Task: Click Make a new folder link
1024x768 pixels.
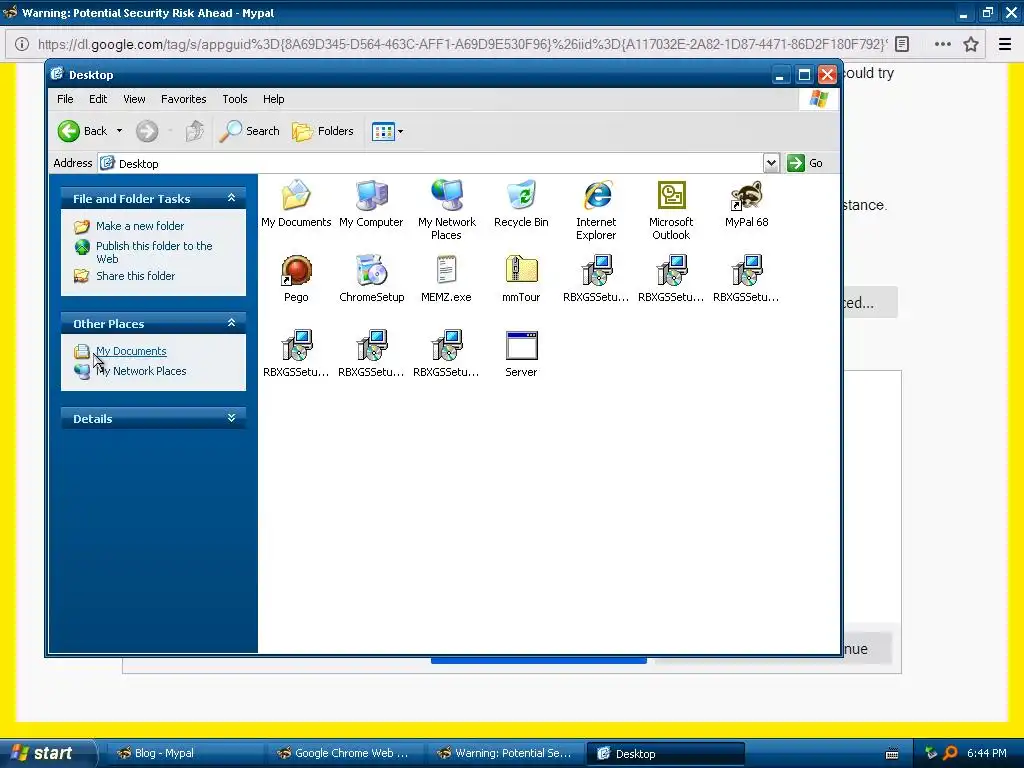Action: [x=140, y=226]
